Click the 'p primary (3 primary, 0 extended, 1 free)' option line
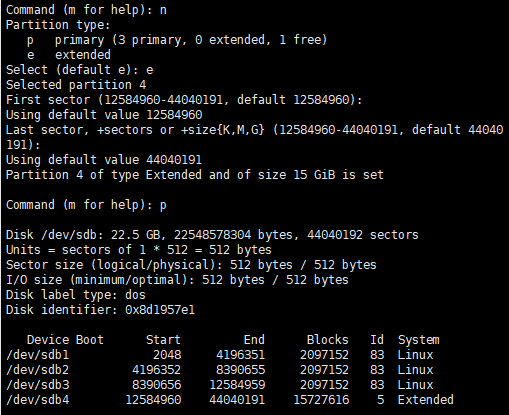509x415 pixels. (x=177, y=40)
